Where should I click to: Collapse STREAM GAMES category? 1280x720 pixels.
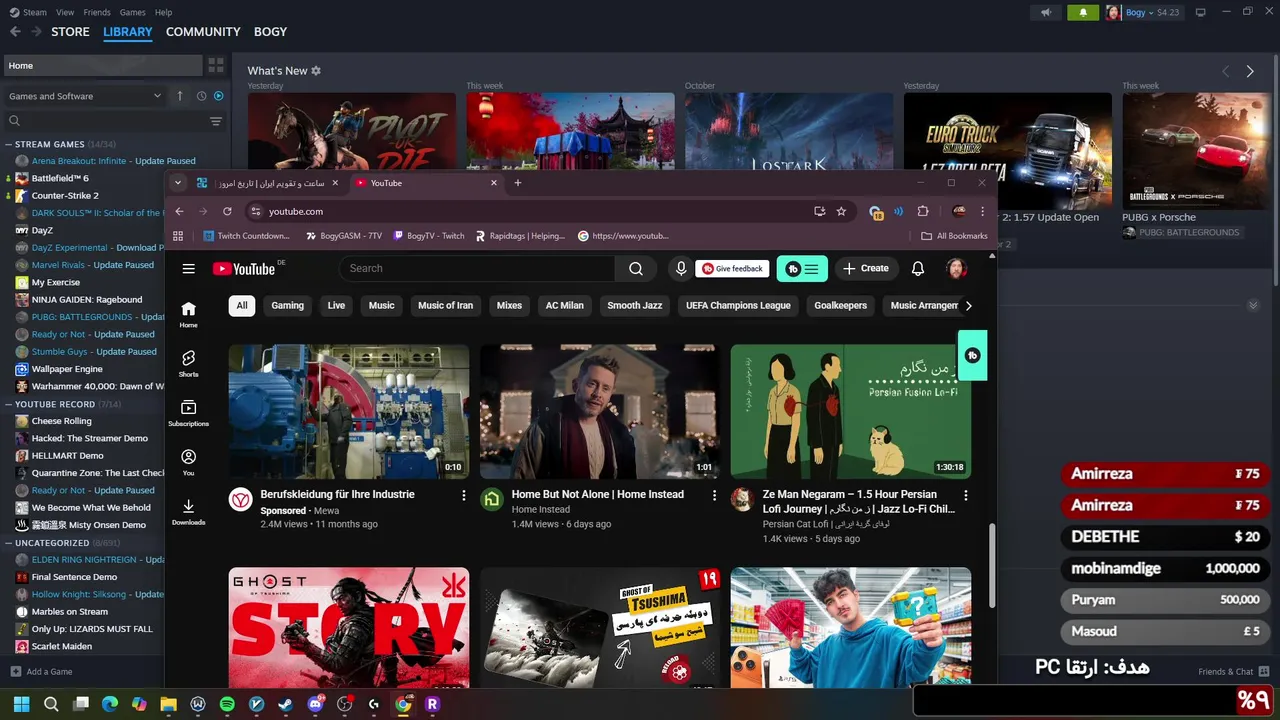pos(8,144)
